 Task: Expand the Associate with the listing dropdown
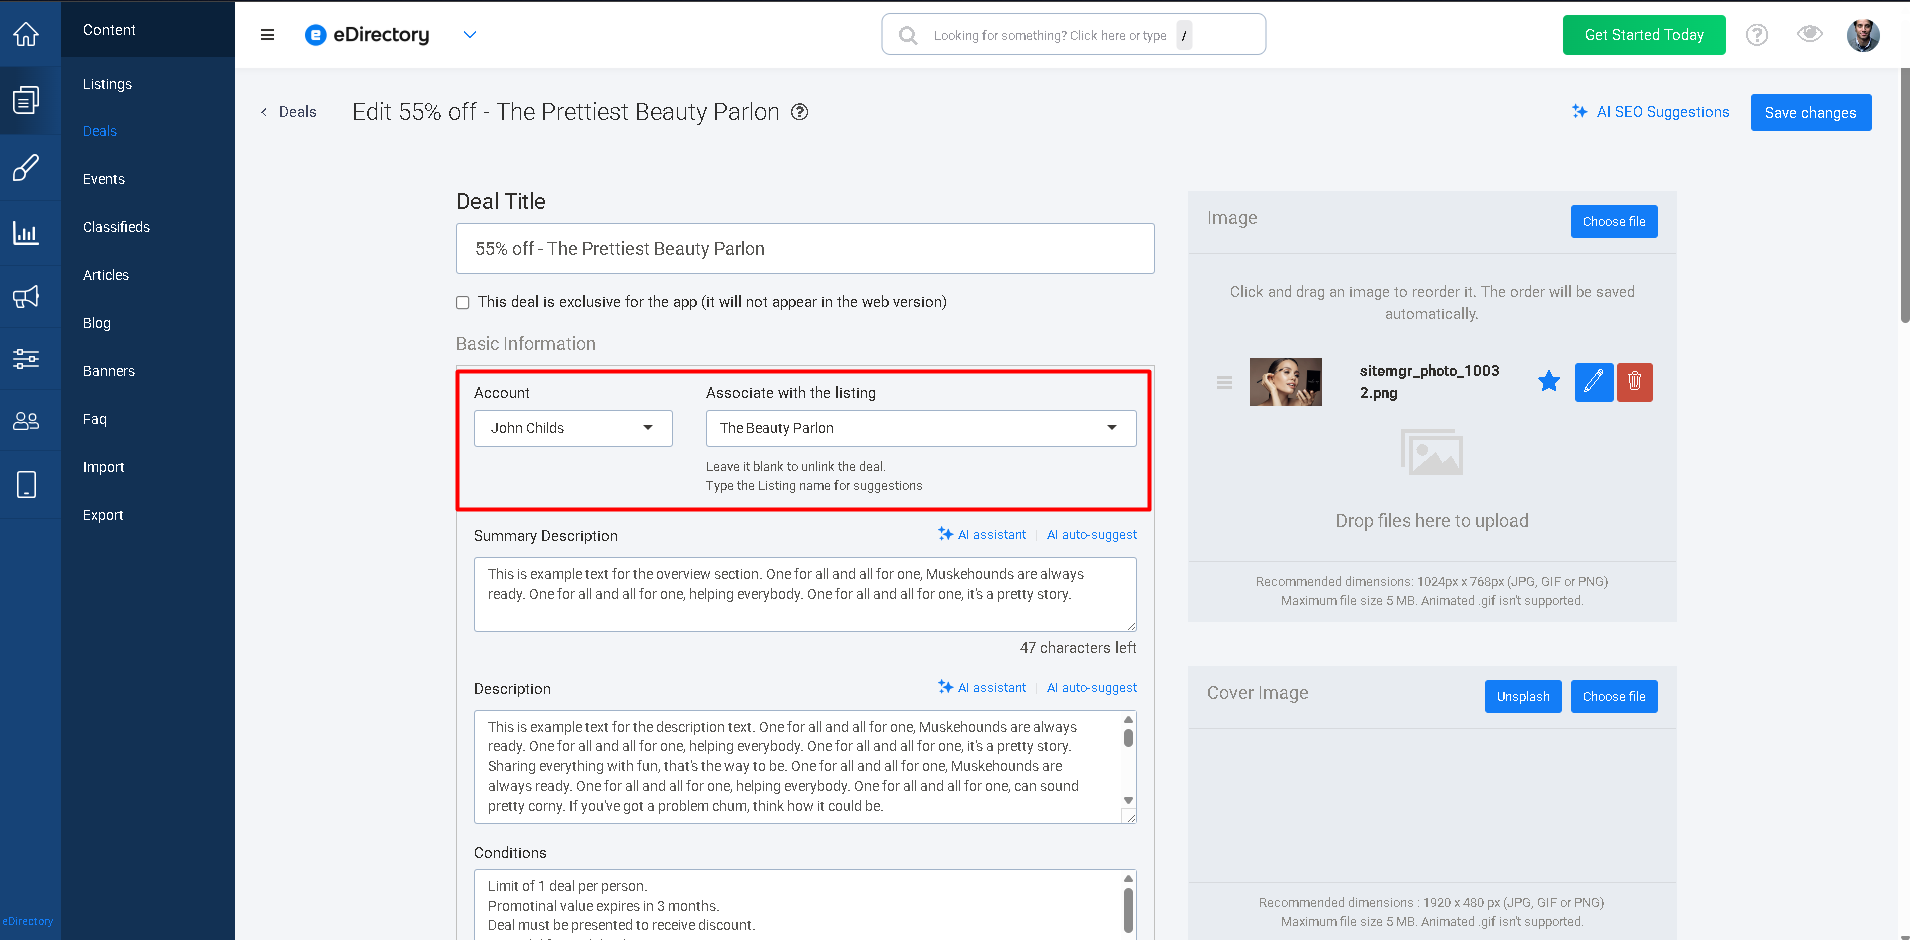921,428
